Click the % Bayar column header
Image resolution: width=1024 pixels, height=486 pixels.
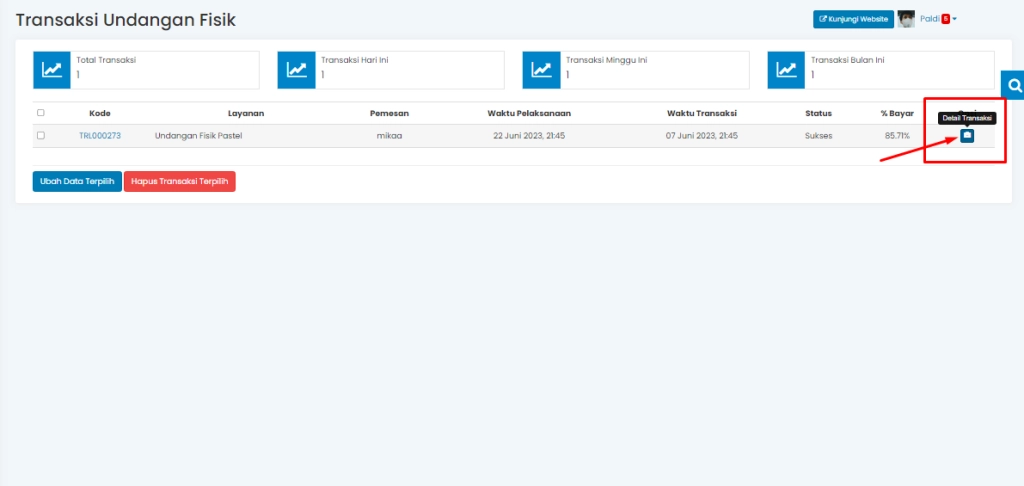point(897,113)
